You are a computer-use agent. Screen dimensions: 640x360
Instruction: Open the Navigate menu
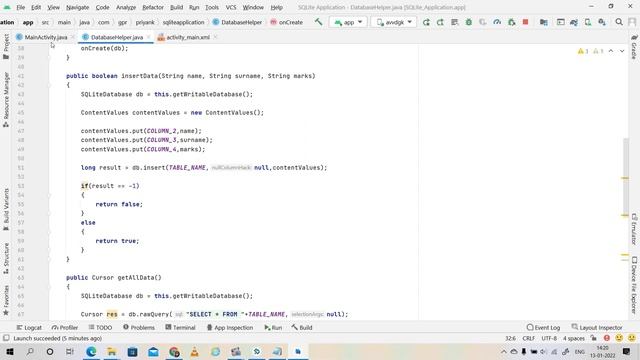(77, 7)
